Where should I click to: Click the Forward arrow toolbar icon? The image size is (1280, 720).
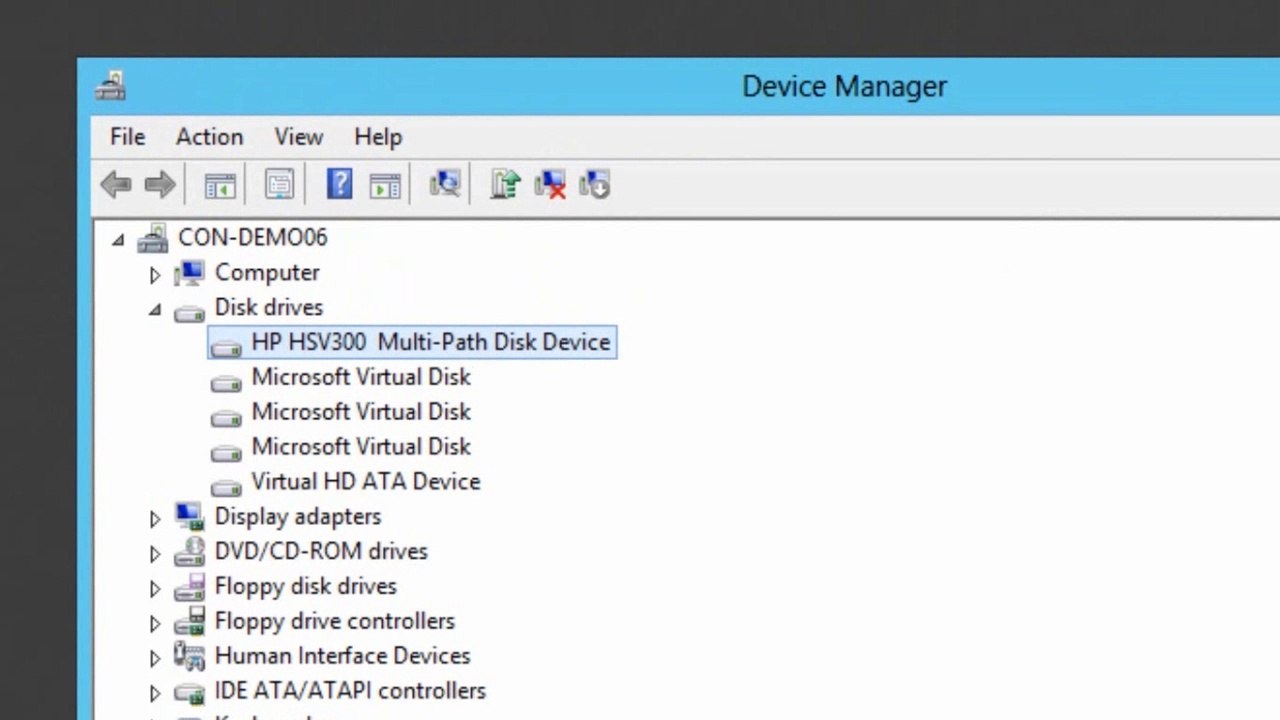coord(160,184)
